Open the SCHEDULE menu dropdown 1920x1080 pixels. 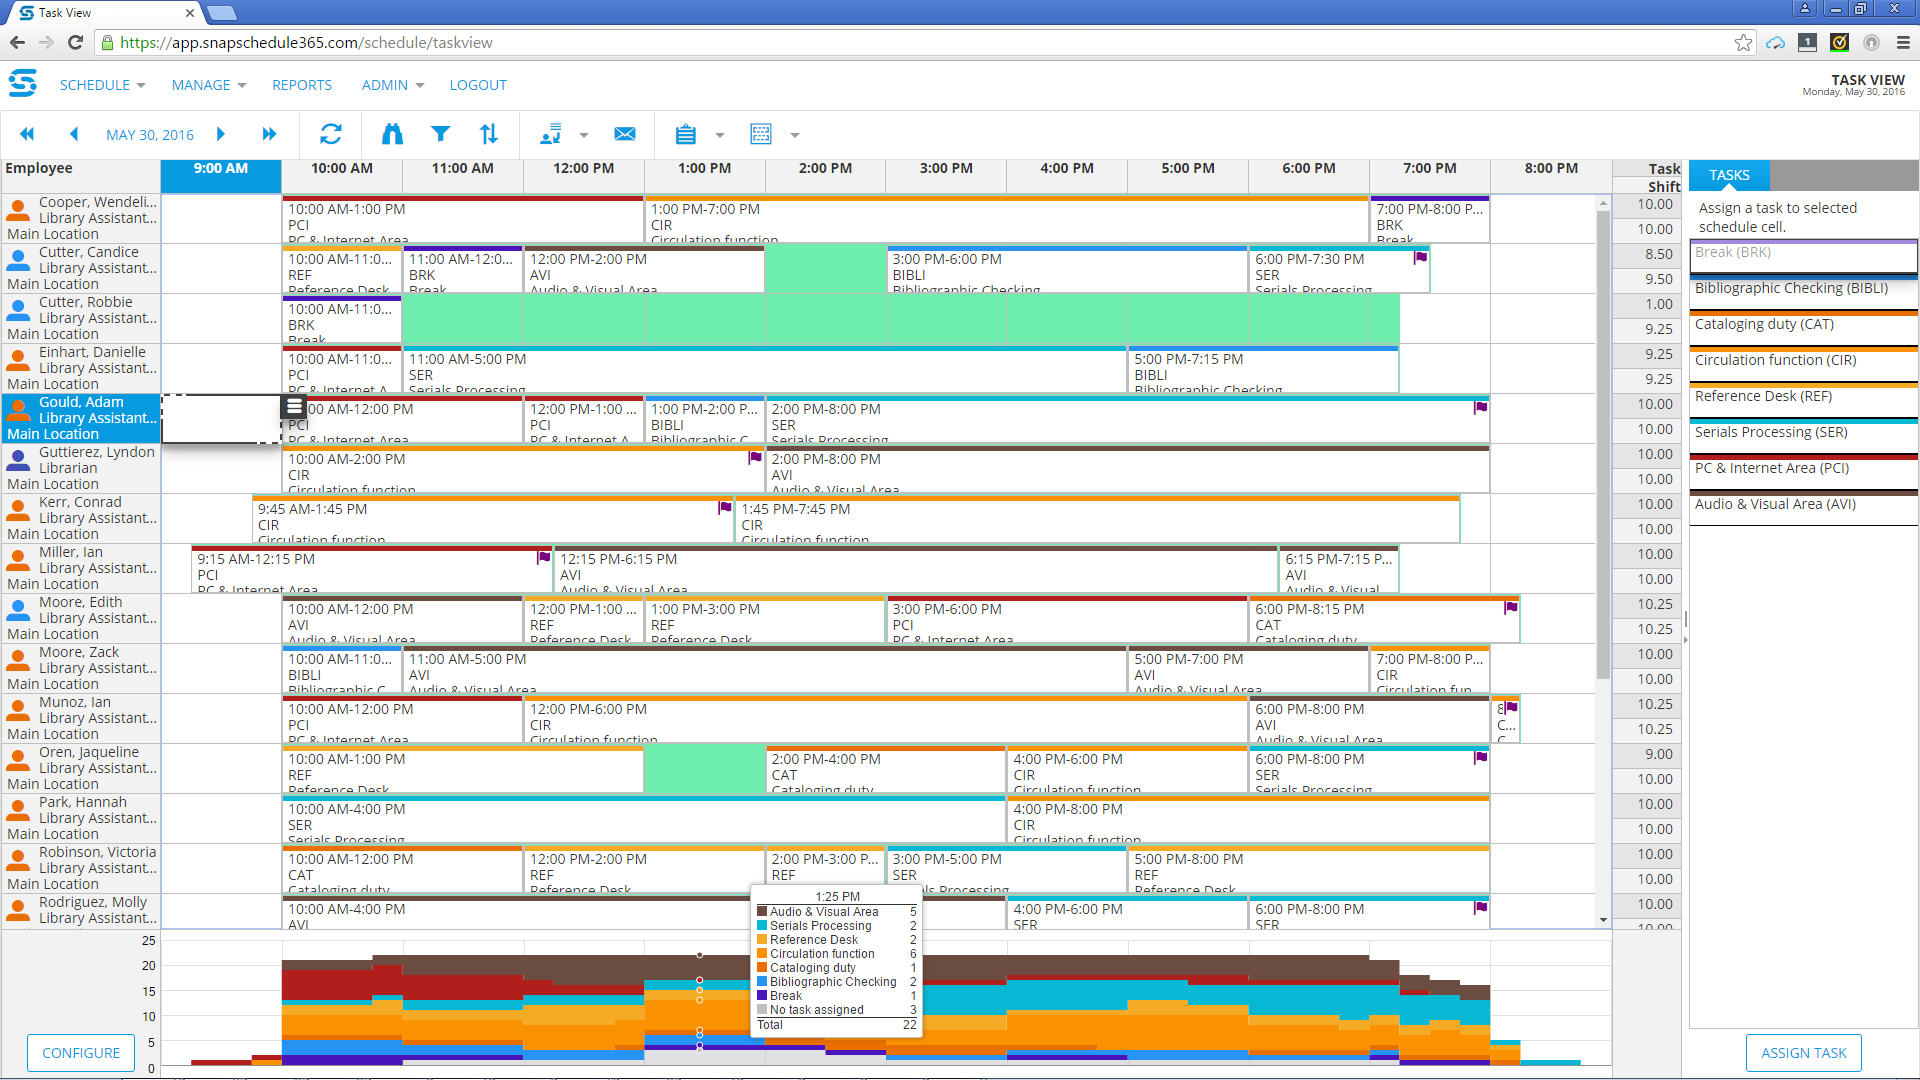(x=102, y=85)
